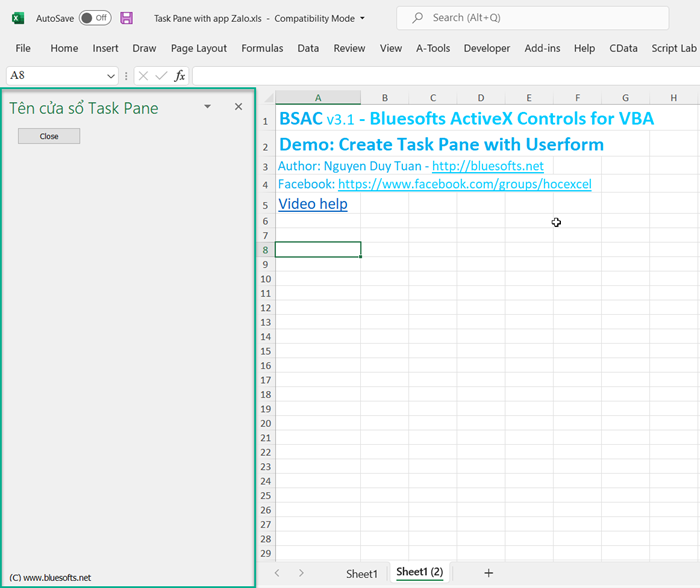The width and height of the screenshot is (700, 588).
Task: Add a new sheet with plus icon
Action: point(488,573)
